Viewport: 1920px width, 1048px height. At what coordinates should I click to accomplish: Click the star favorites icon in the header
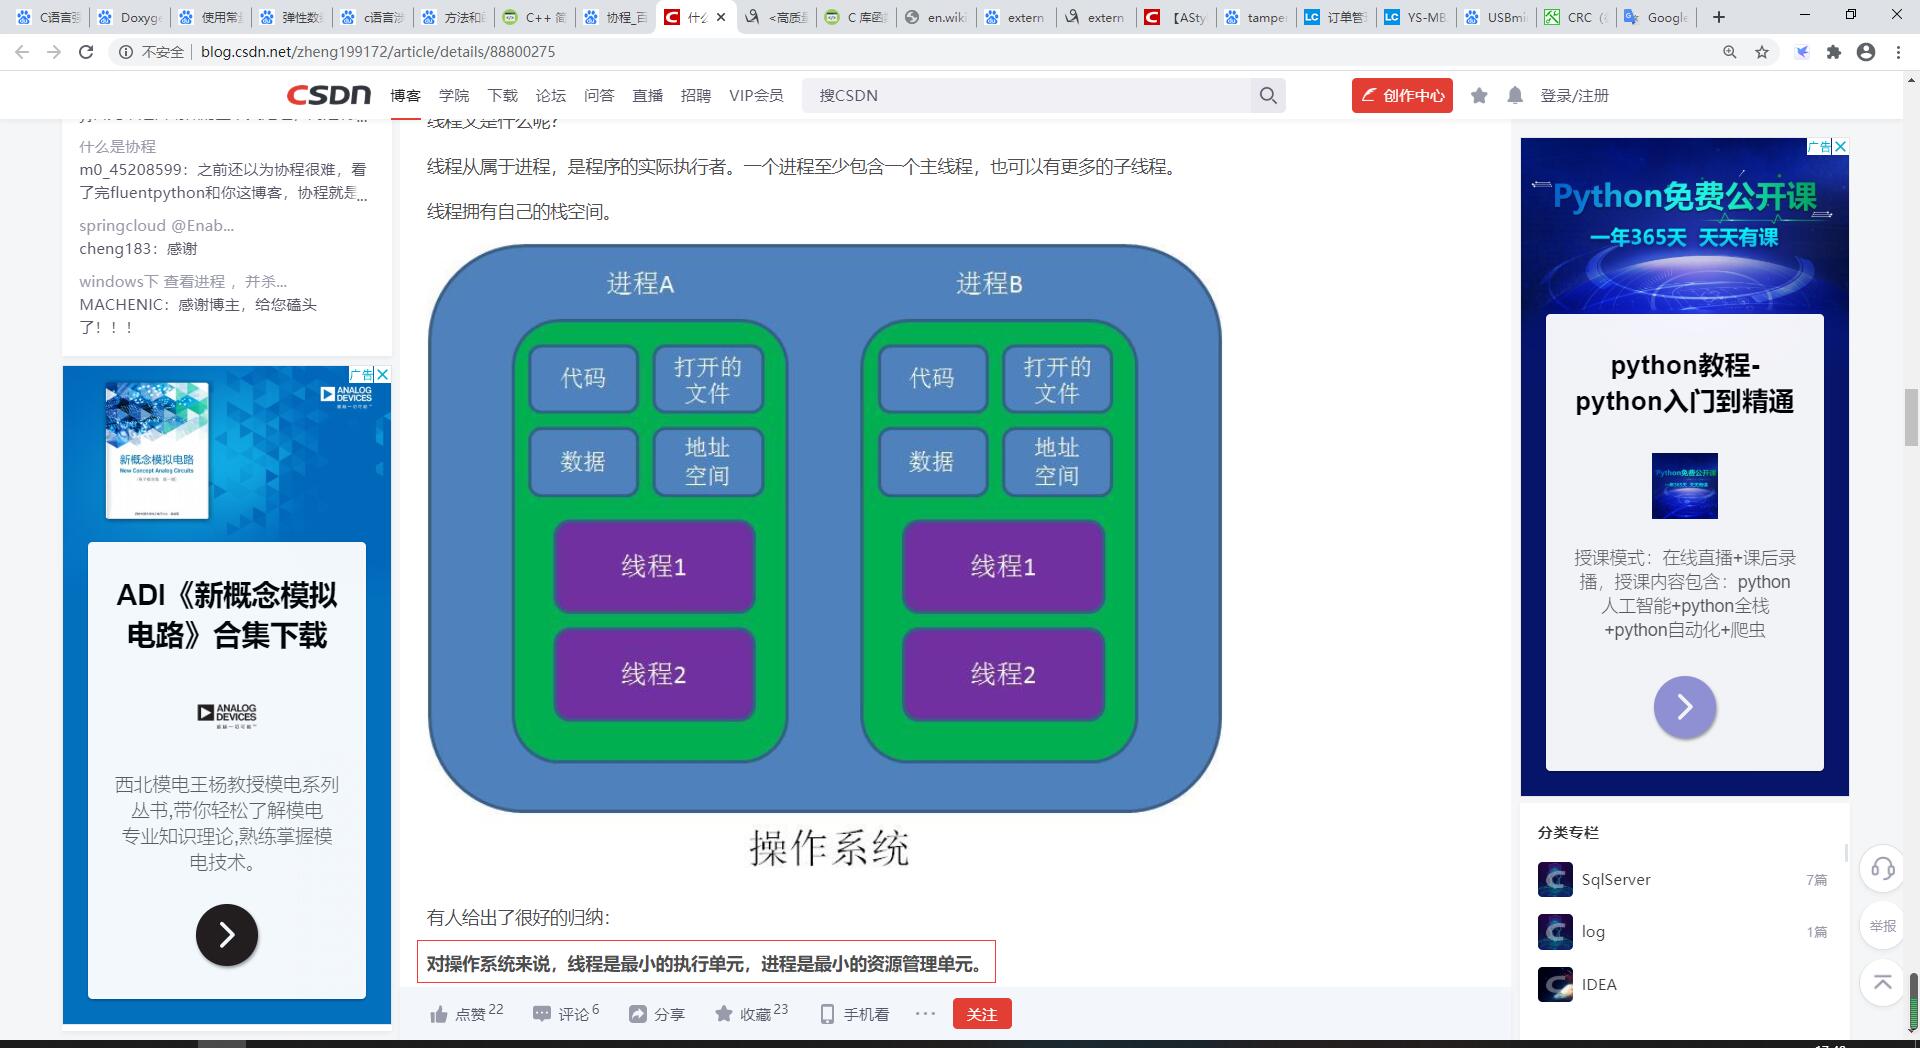coord(1479,96)
